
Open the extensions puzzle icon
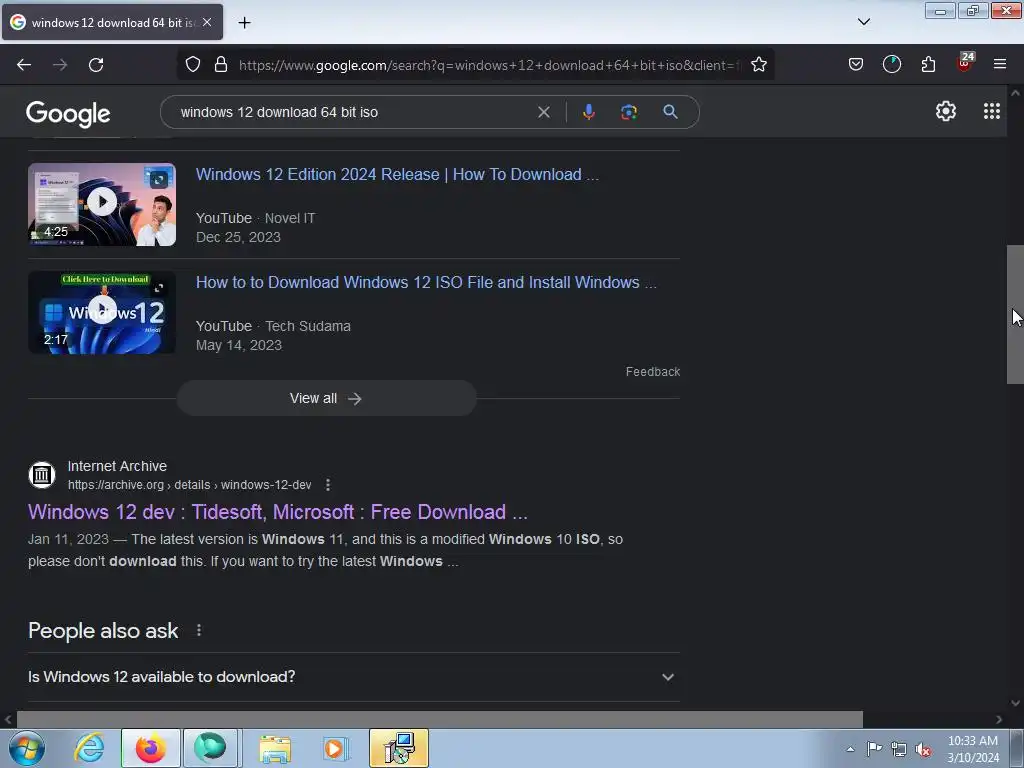click(928, 64)
